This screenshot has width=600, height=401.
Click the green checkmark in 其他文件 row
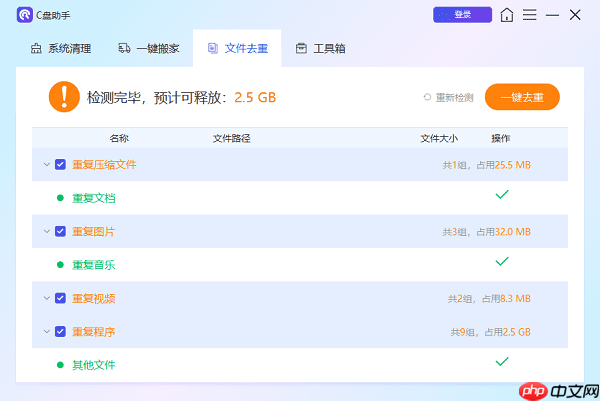click(x=502, y=361)
